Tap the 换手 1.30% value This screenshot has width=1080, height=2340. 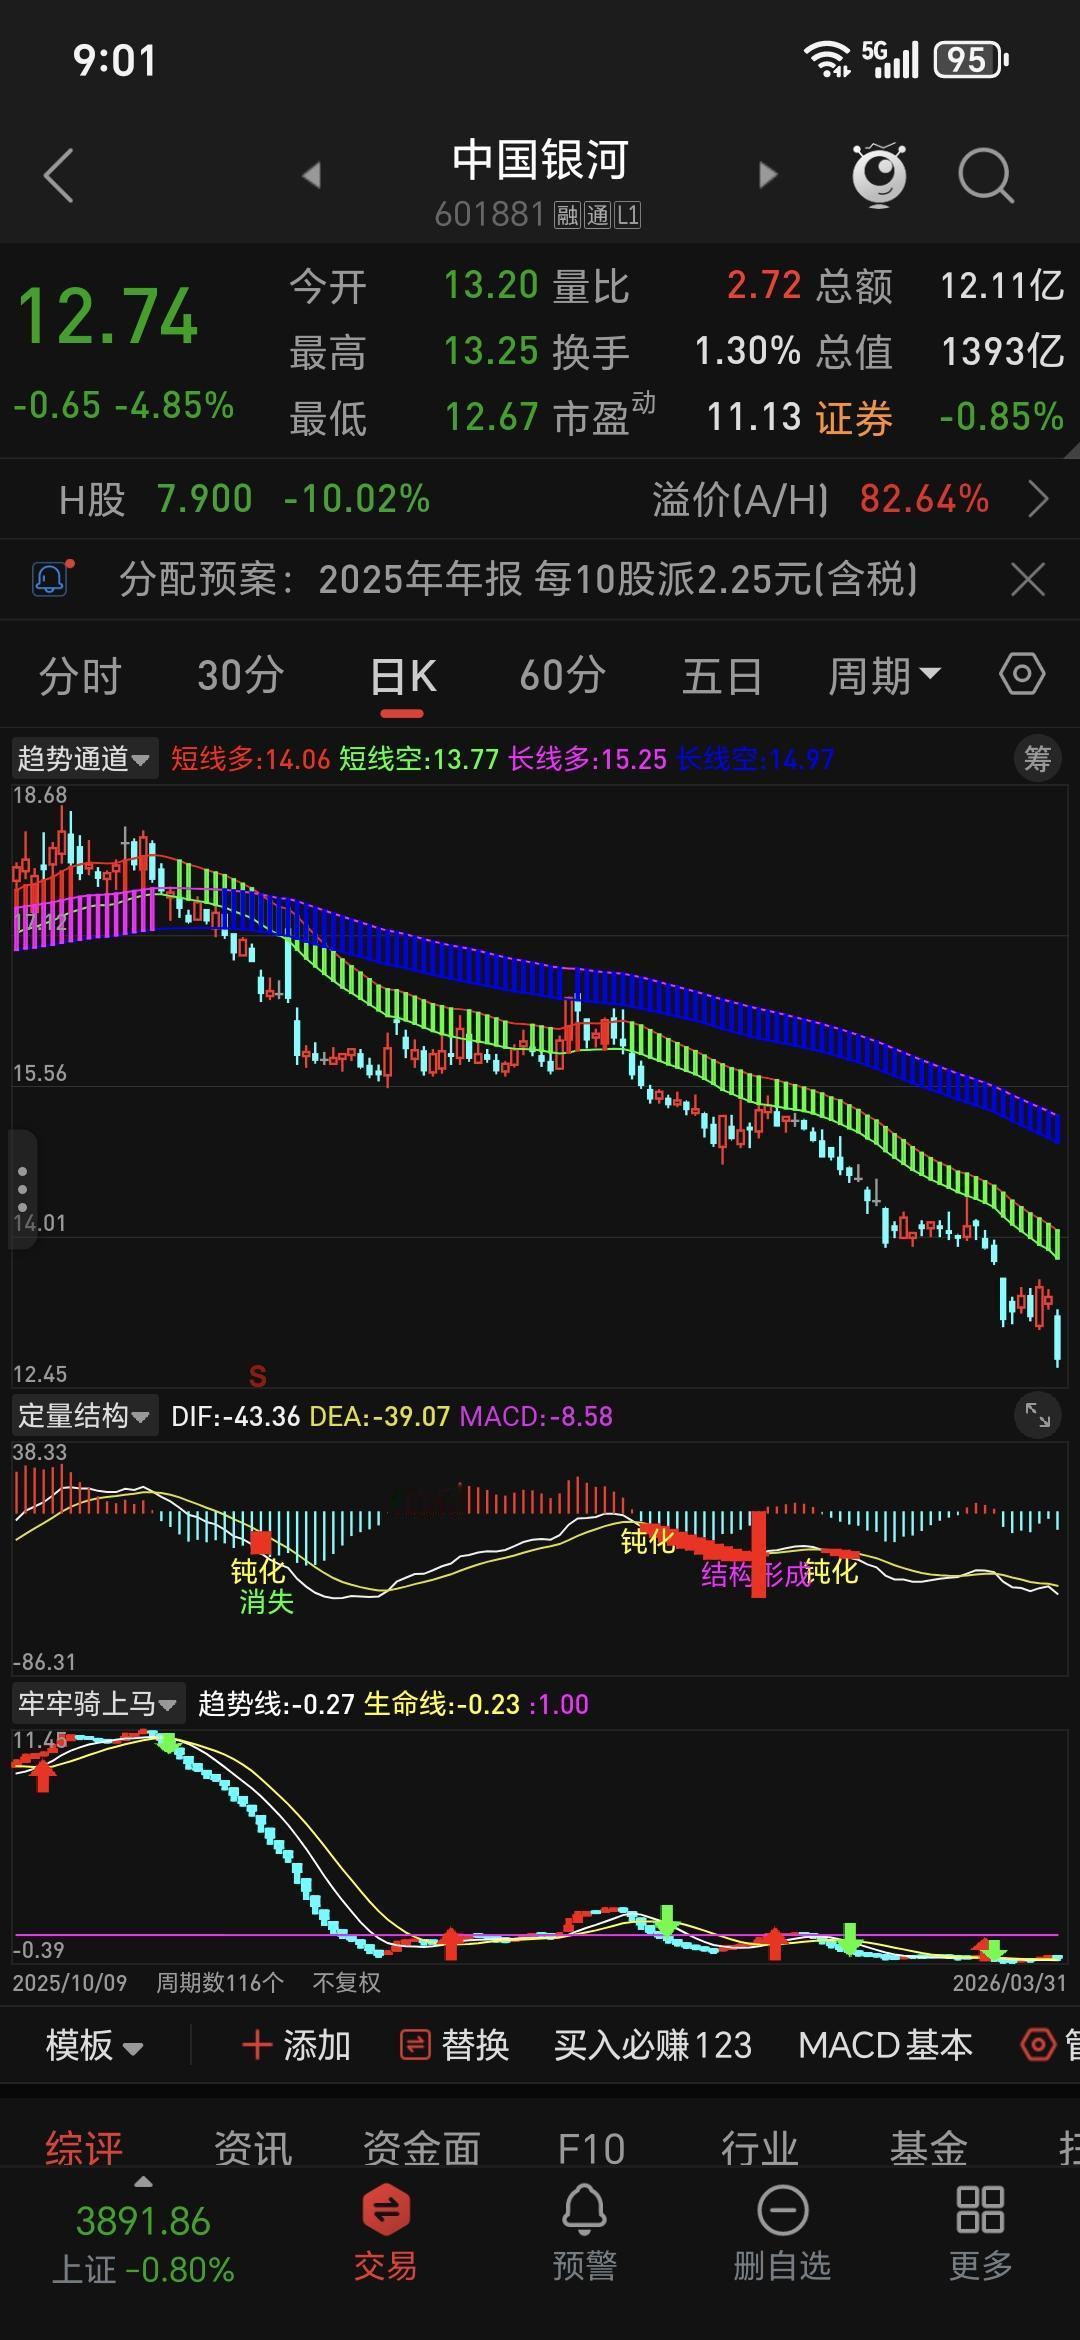coord(748,351)
